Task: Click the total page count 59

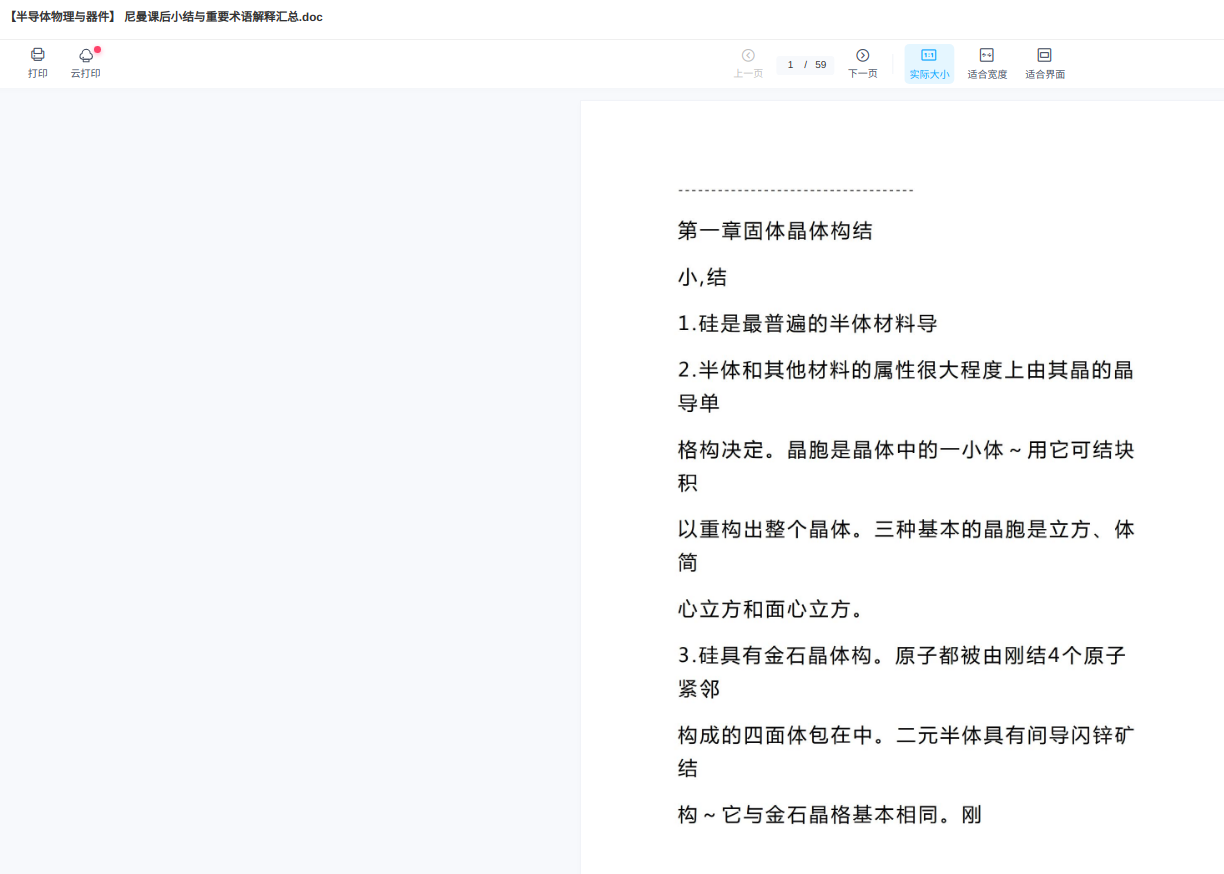Action: point(820,65)
